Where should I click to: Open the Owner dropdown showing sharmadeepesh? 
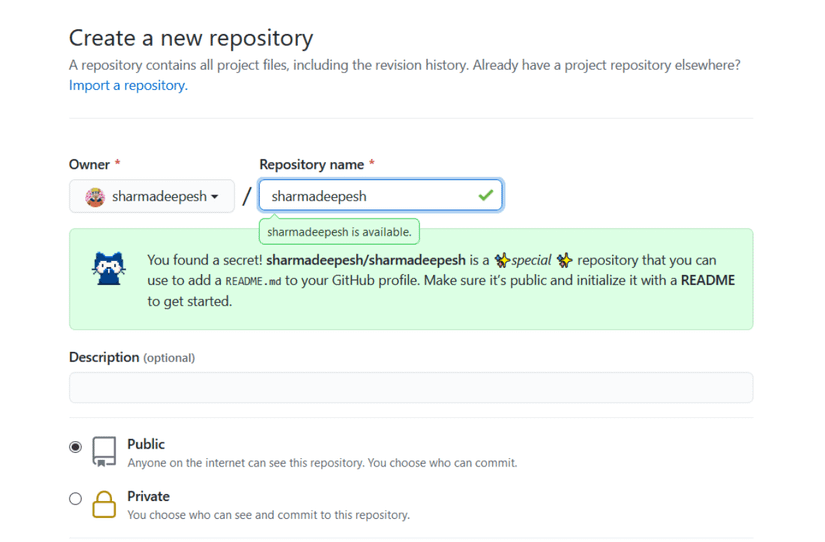point(152,196)
